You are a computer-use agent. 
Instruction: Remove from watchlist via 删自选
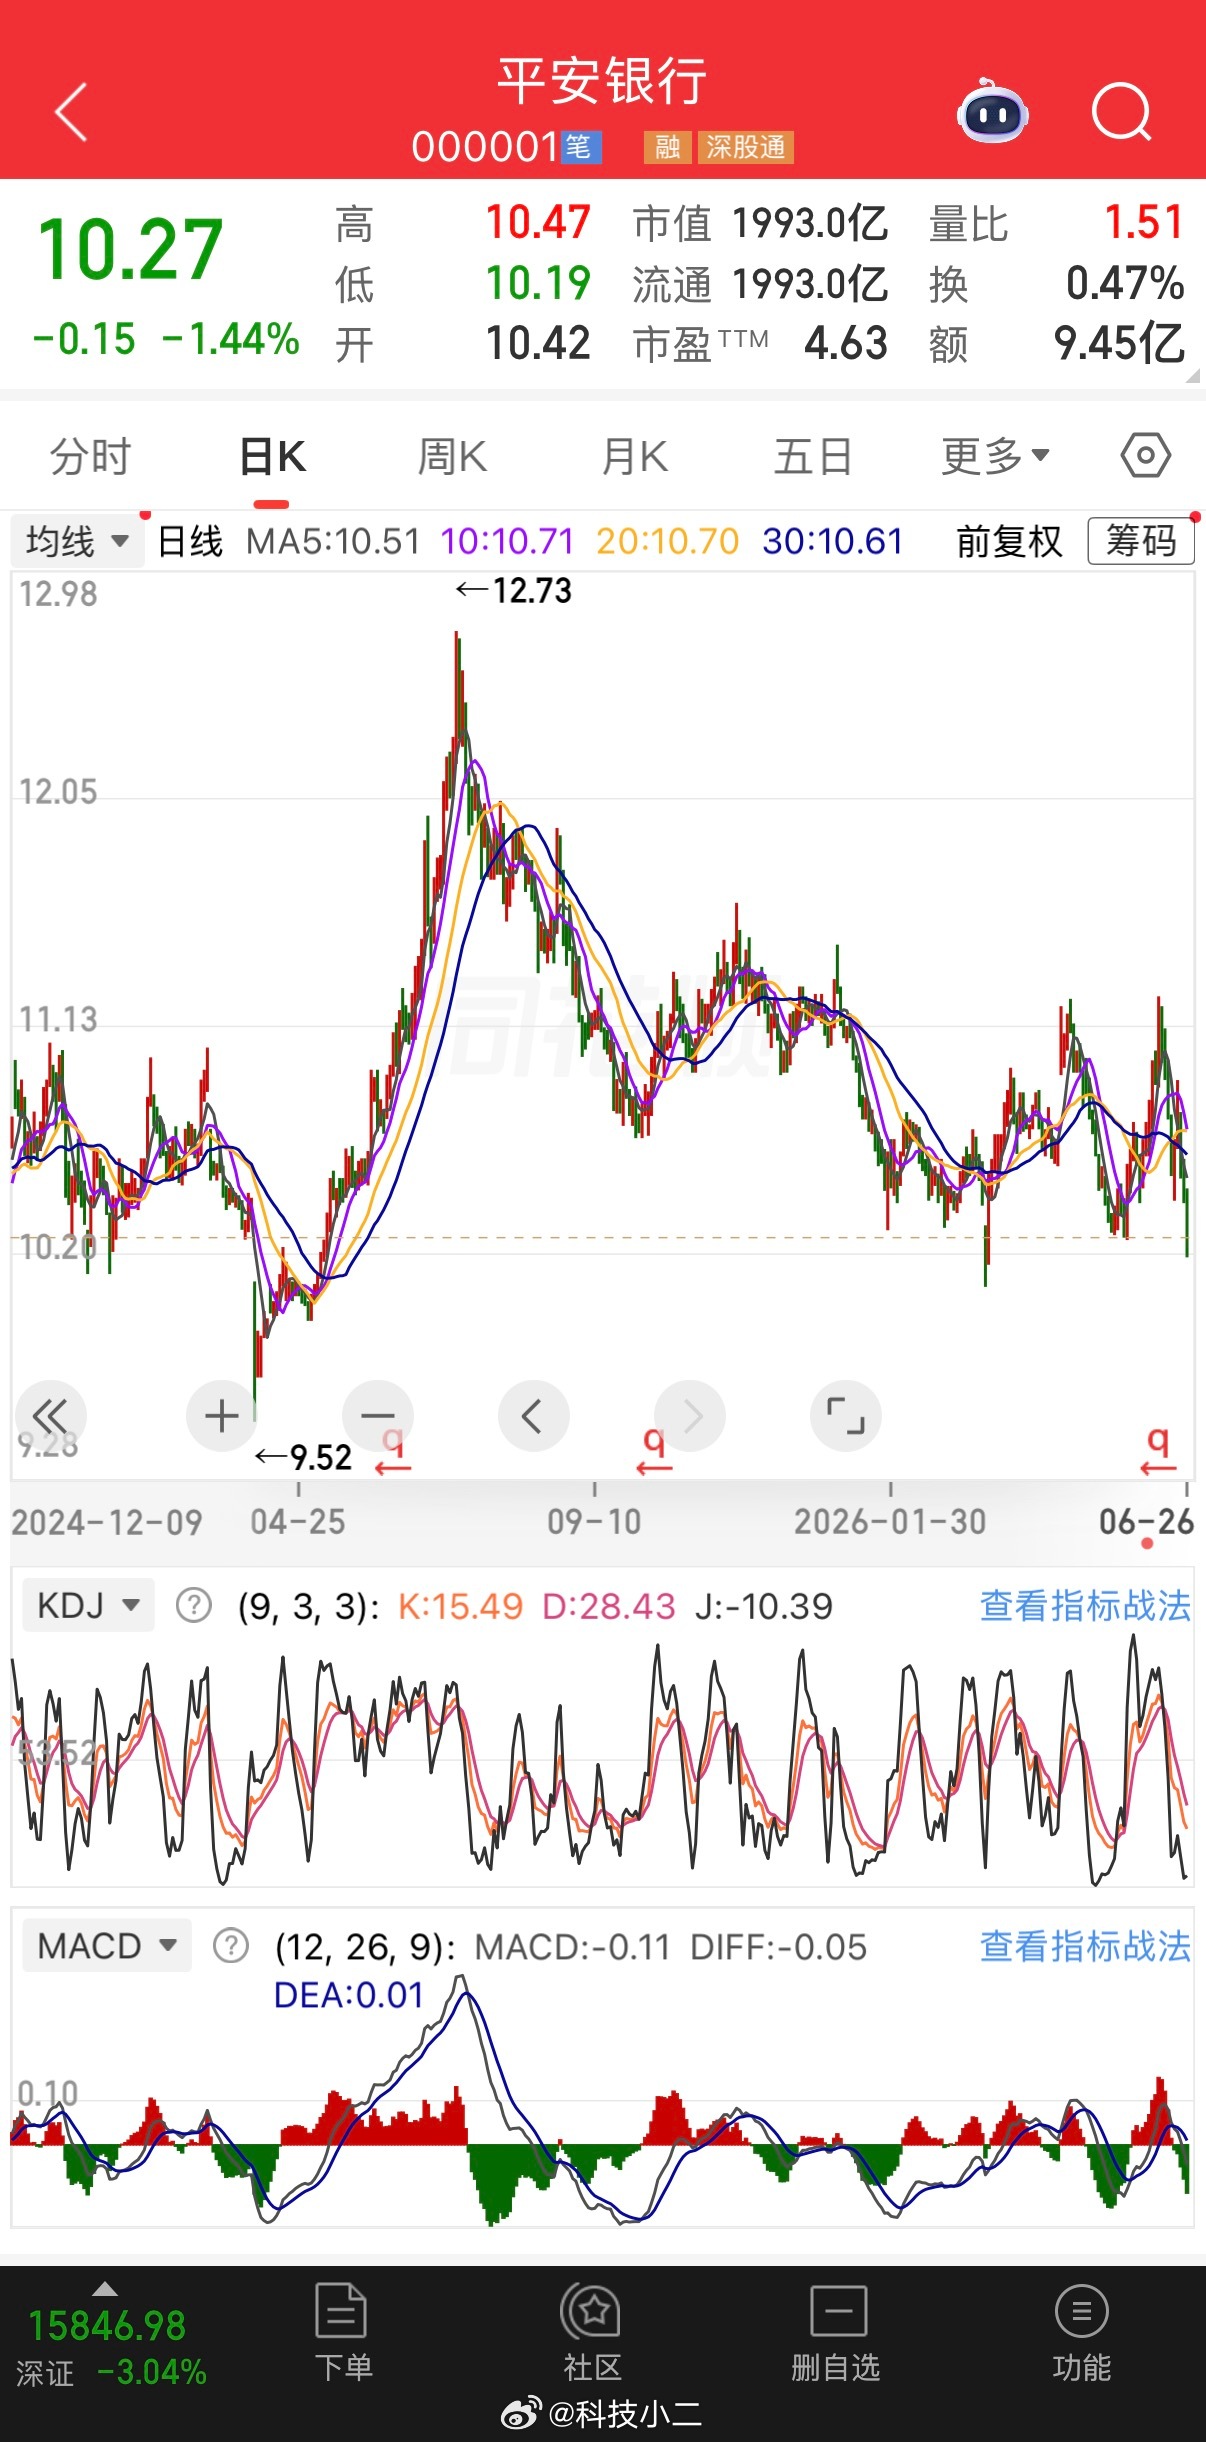(x=836, y=2332)
